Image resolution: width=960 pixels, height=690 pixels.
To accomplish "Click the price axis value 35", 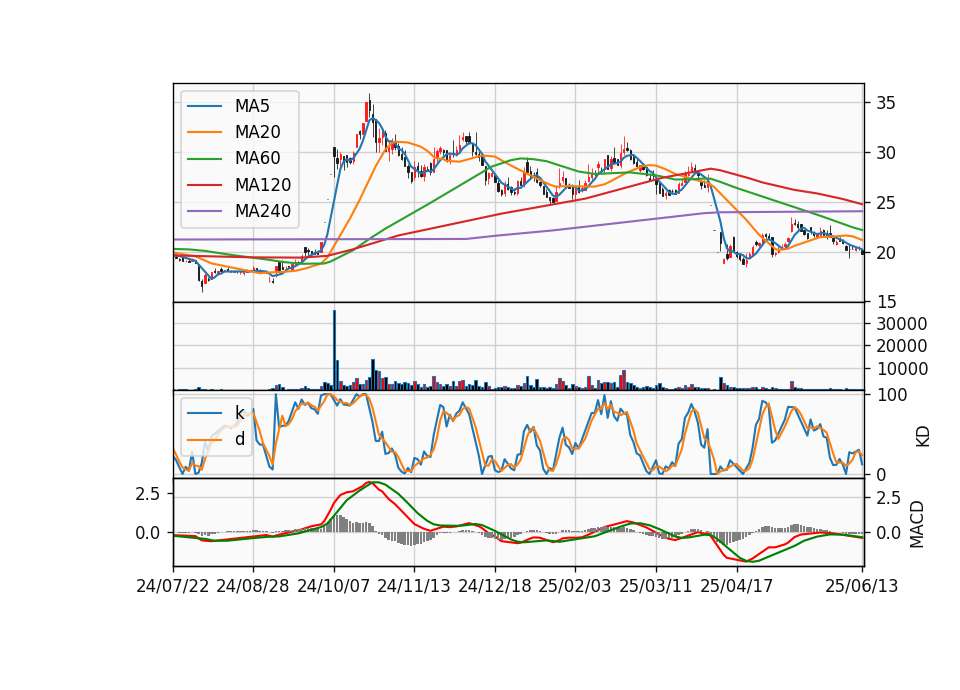I will [885, 103].
